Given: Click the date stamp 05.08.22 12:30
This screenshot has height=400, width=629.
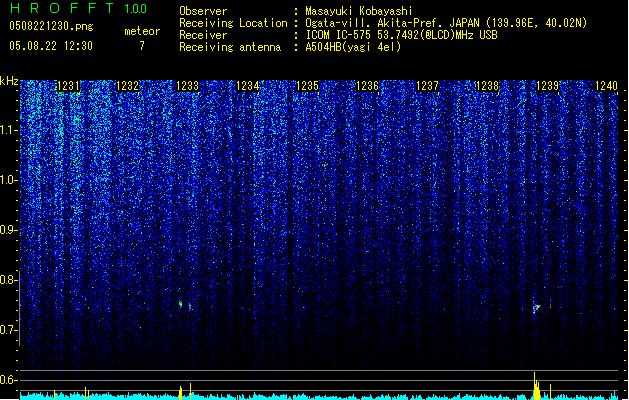Looking at the screenshot, I should click(x=51, y=46).
